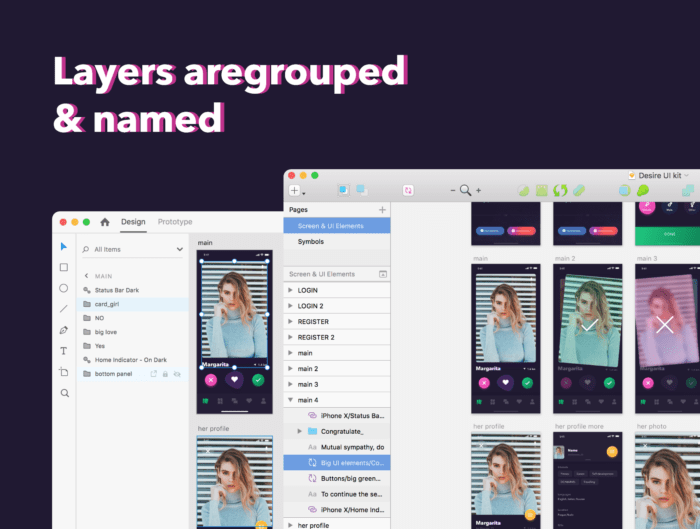Go back from MAIN layer group

(x=87, y=276)
